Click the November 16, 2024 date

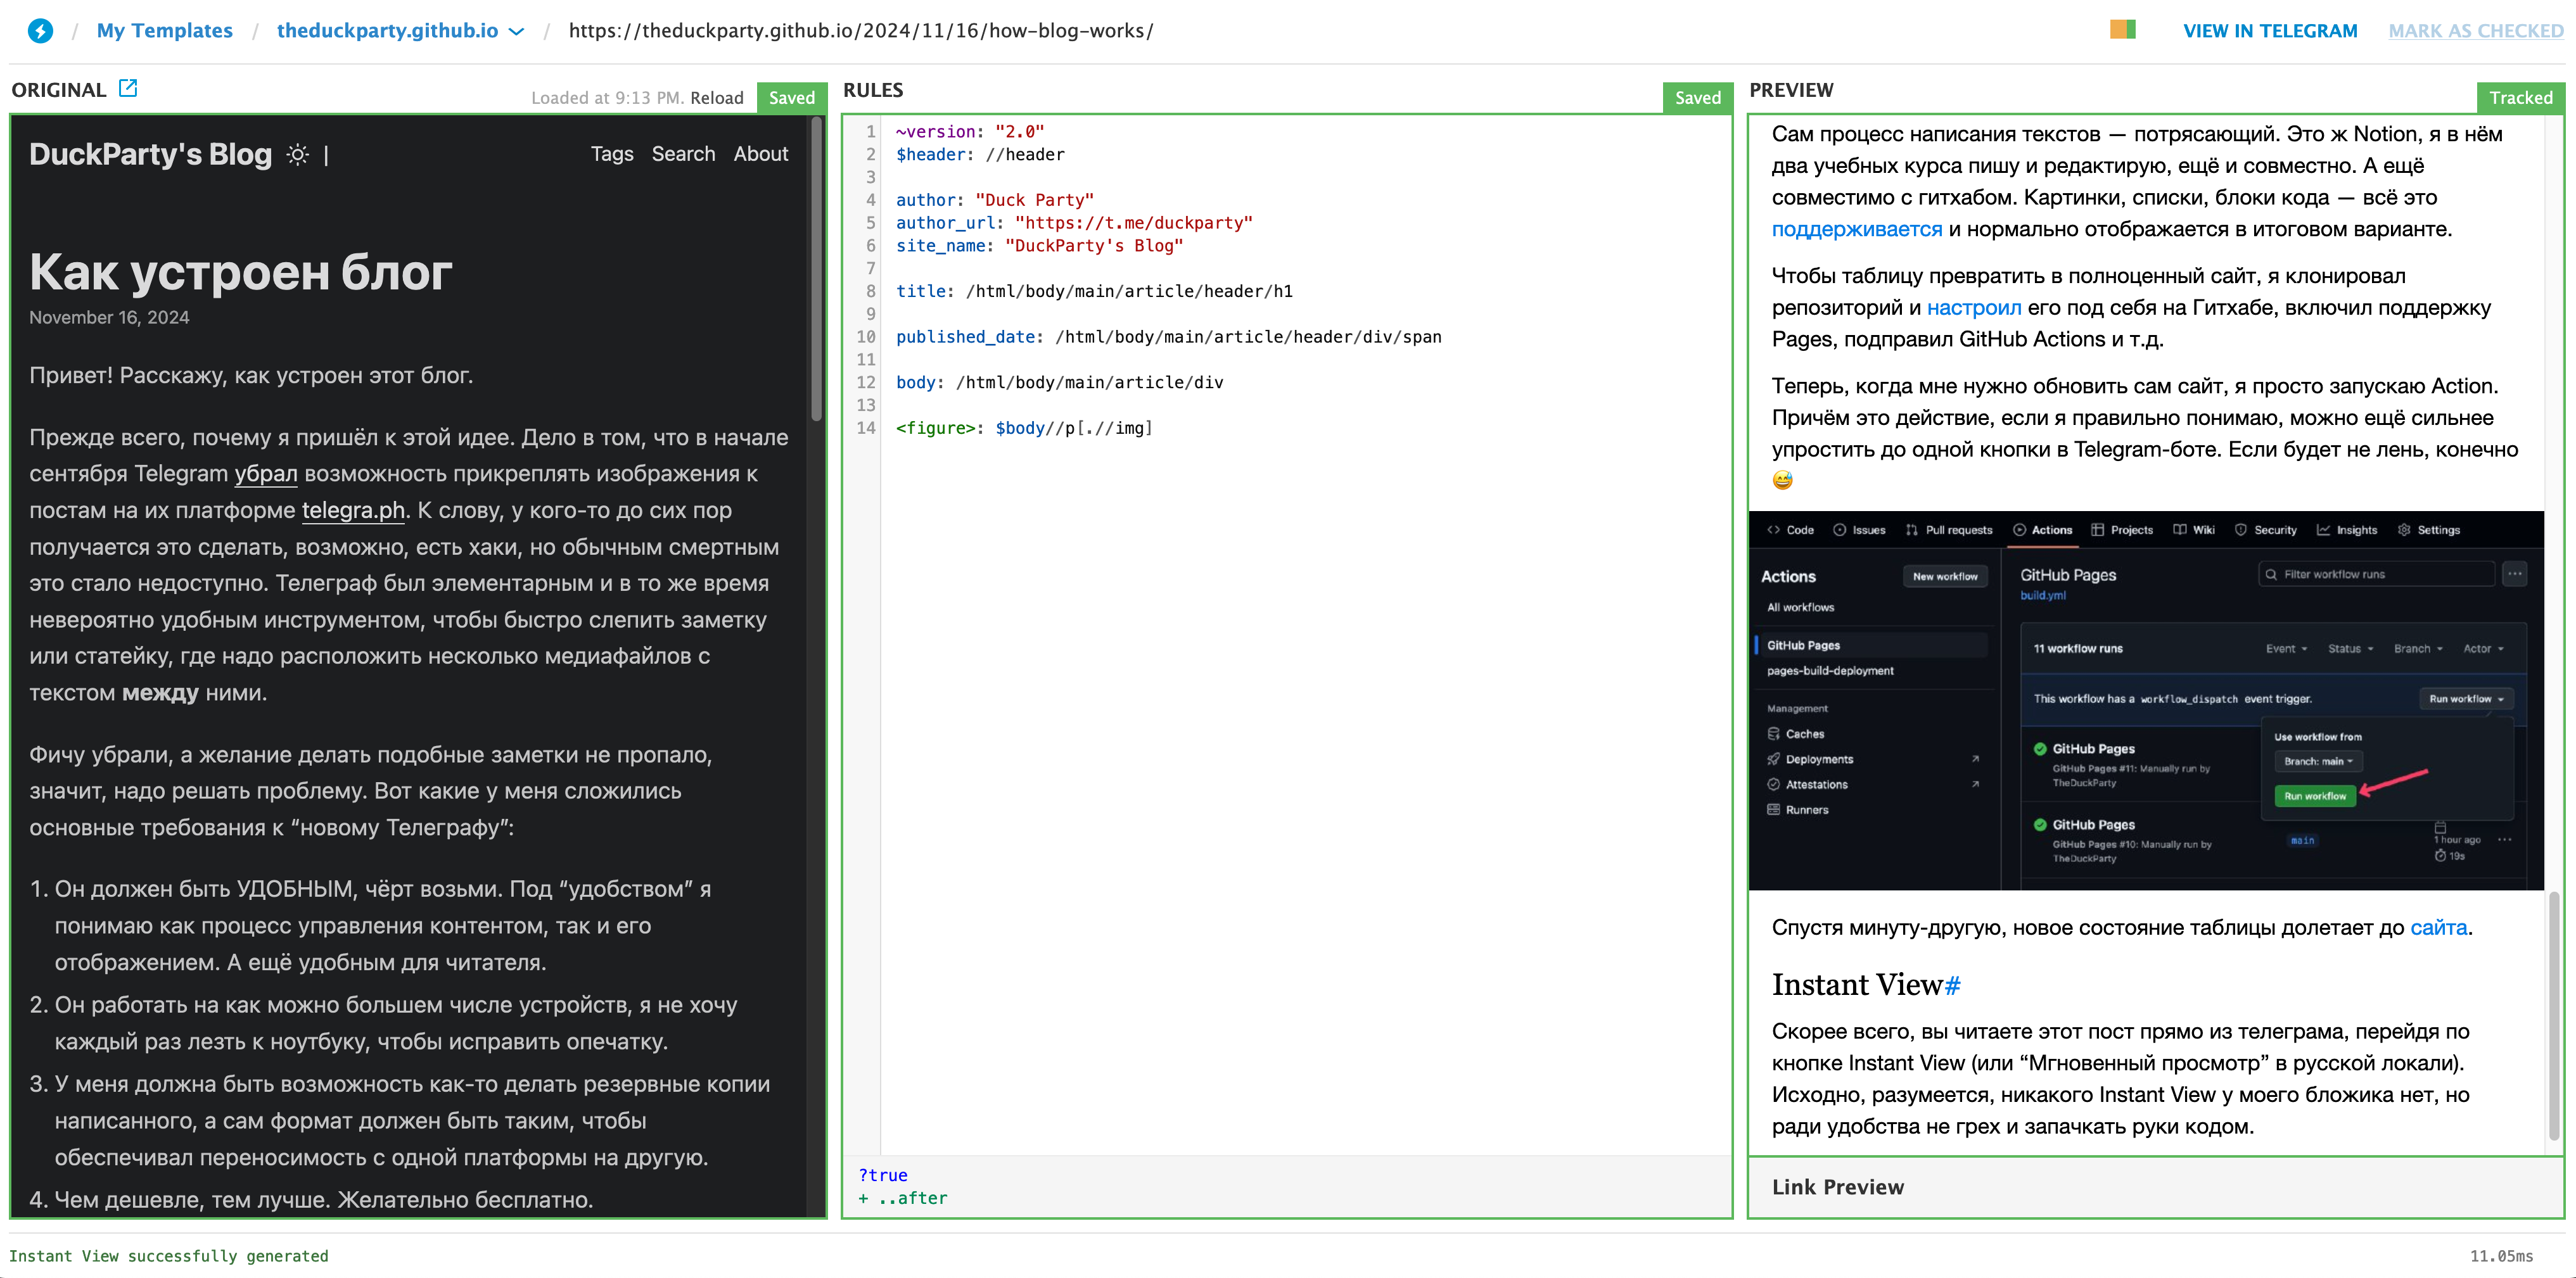click(109, 317)
